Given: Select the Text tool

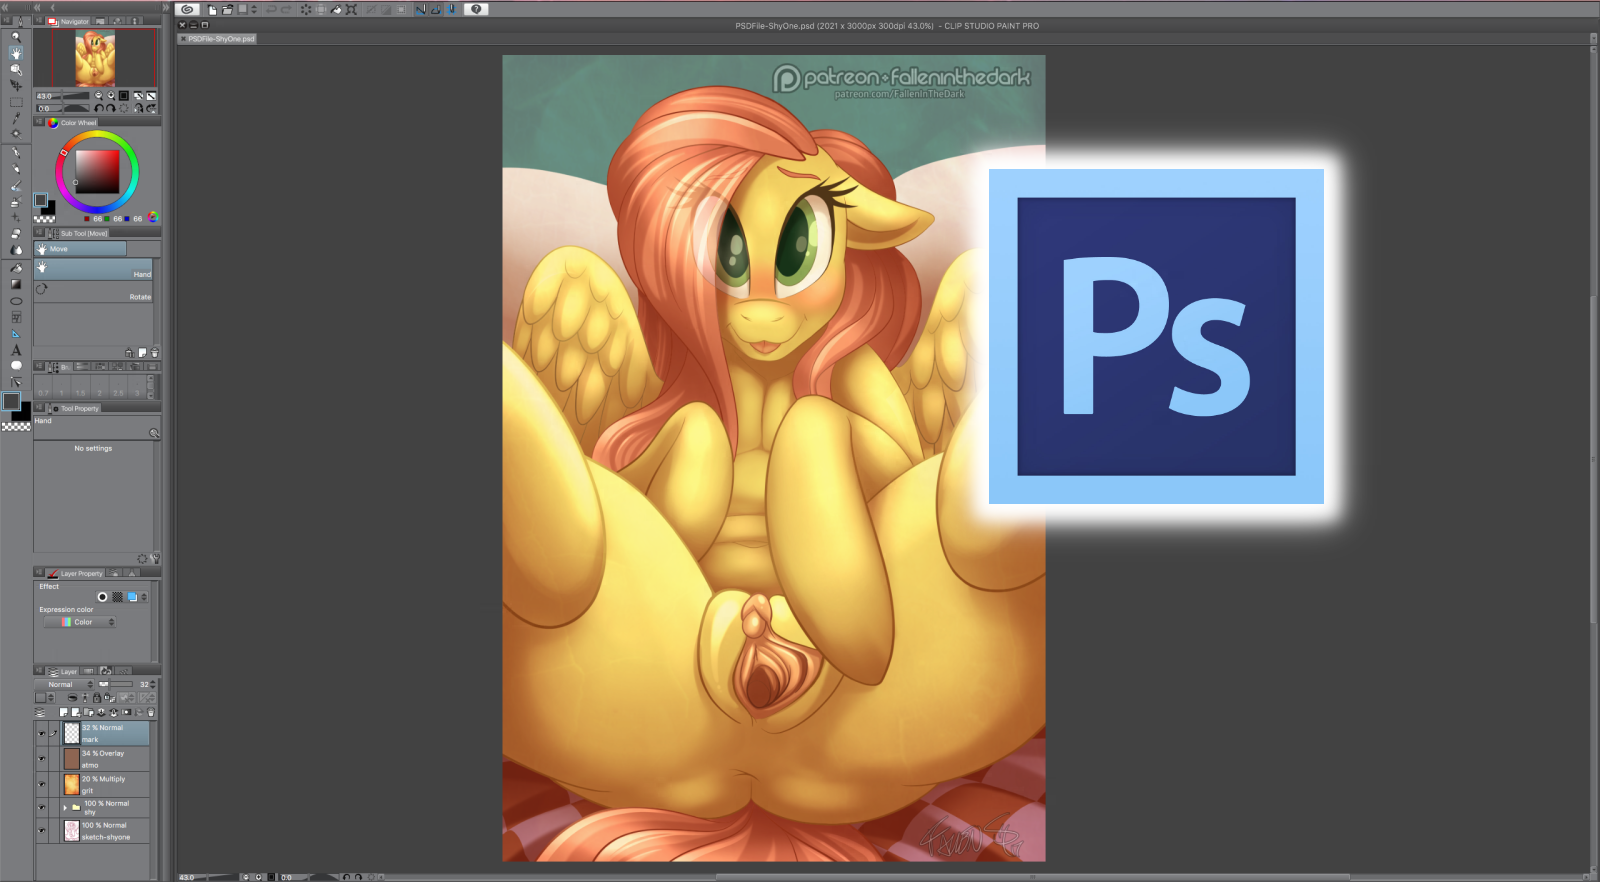Looking at the screenshot, I should pos(16,350).
